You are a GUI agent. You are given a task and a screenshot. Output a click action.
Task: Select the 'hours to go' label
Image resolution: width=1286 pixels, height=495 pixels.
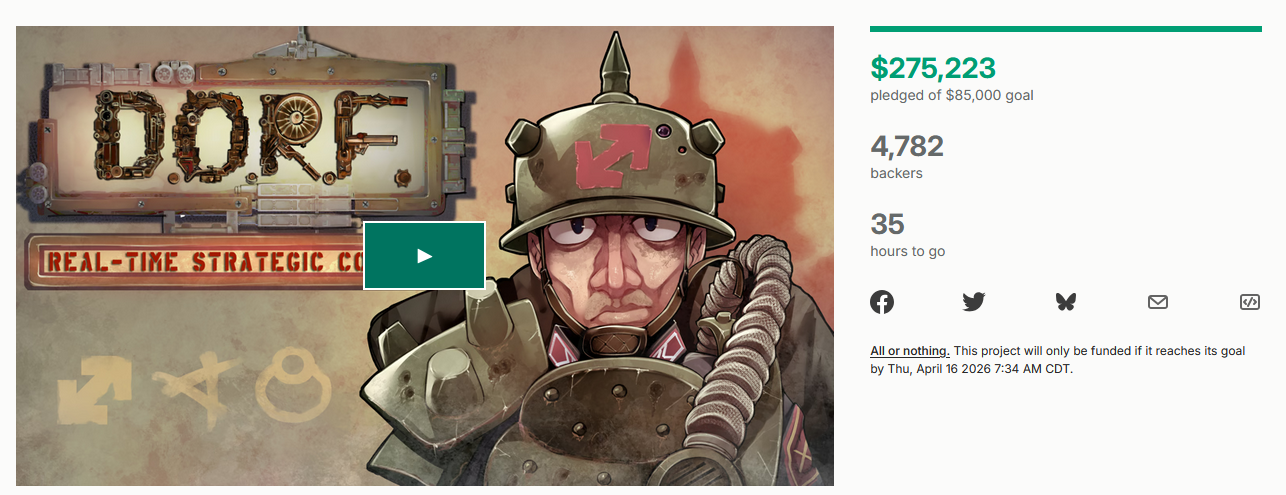tap(907, 251)
